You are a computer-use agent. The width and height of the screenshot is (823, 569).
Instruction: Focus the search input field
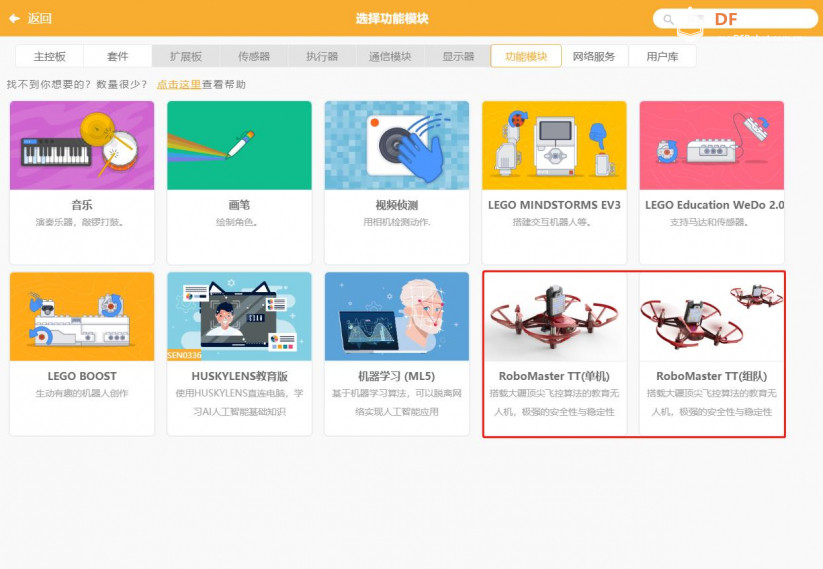click(735, 19)
